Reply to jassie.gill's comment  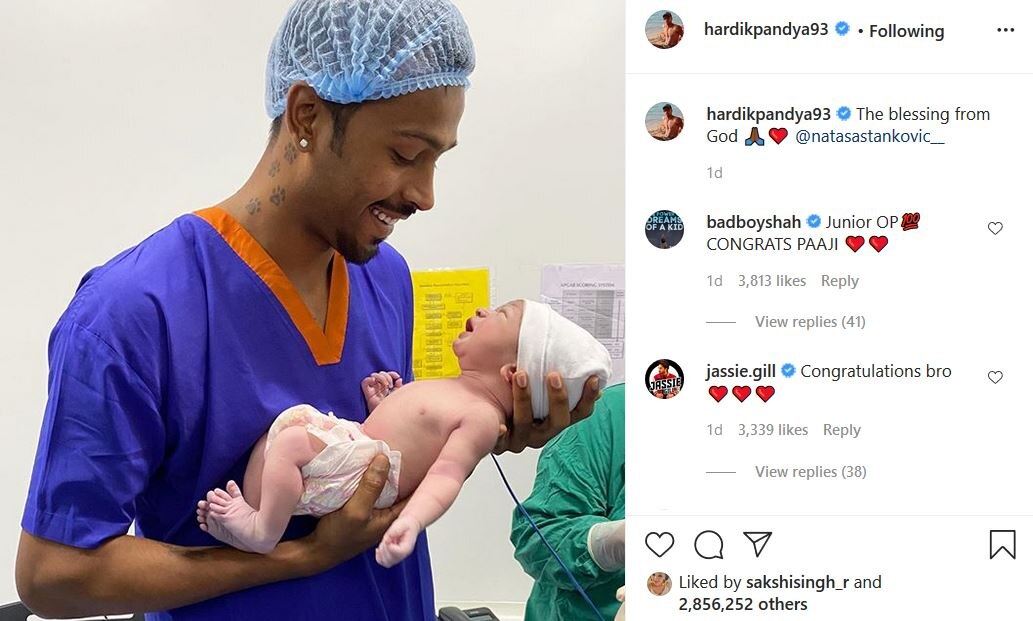pos(841,430)
